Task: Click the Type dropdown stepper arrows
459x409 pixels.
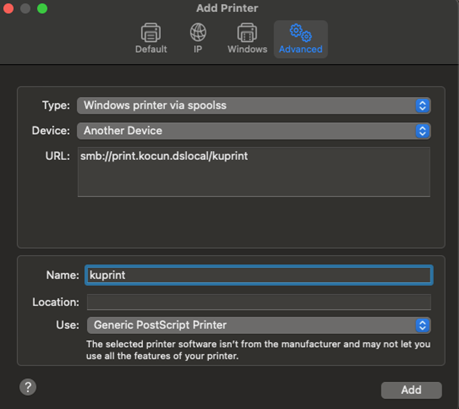Action: point(422,106)
